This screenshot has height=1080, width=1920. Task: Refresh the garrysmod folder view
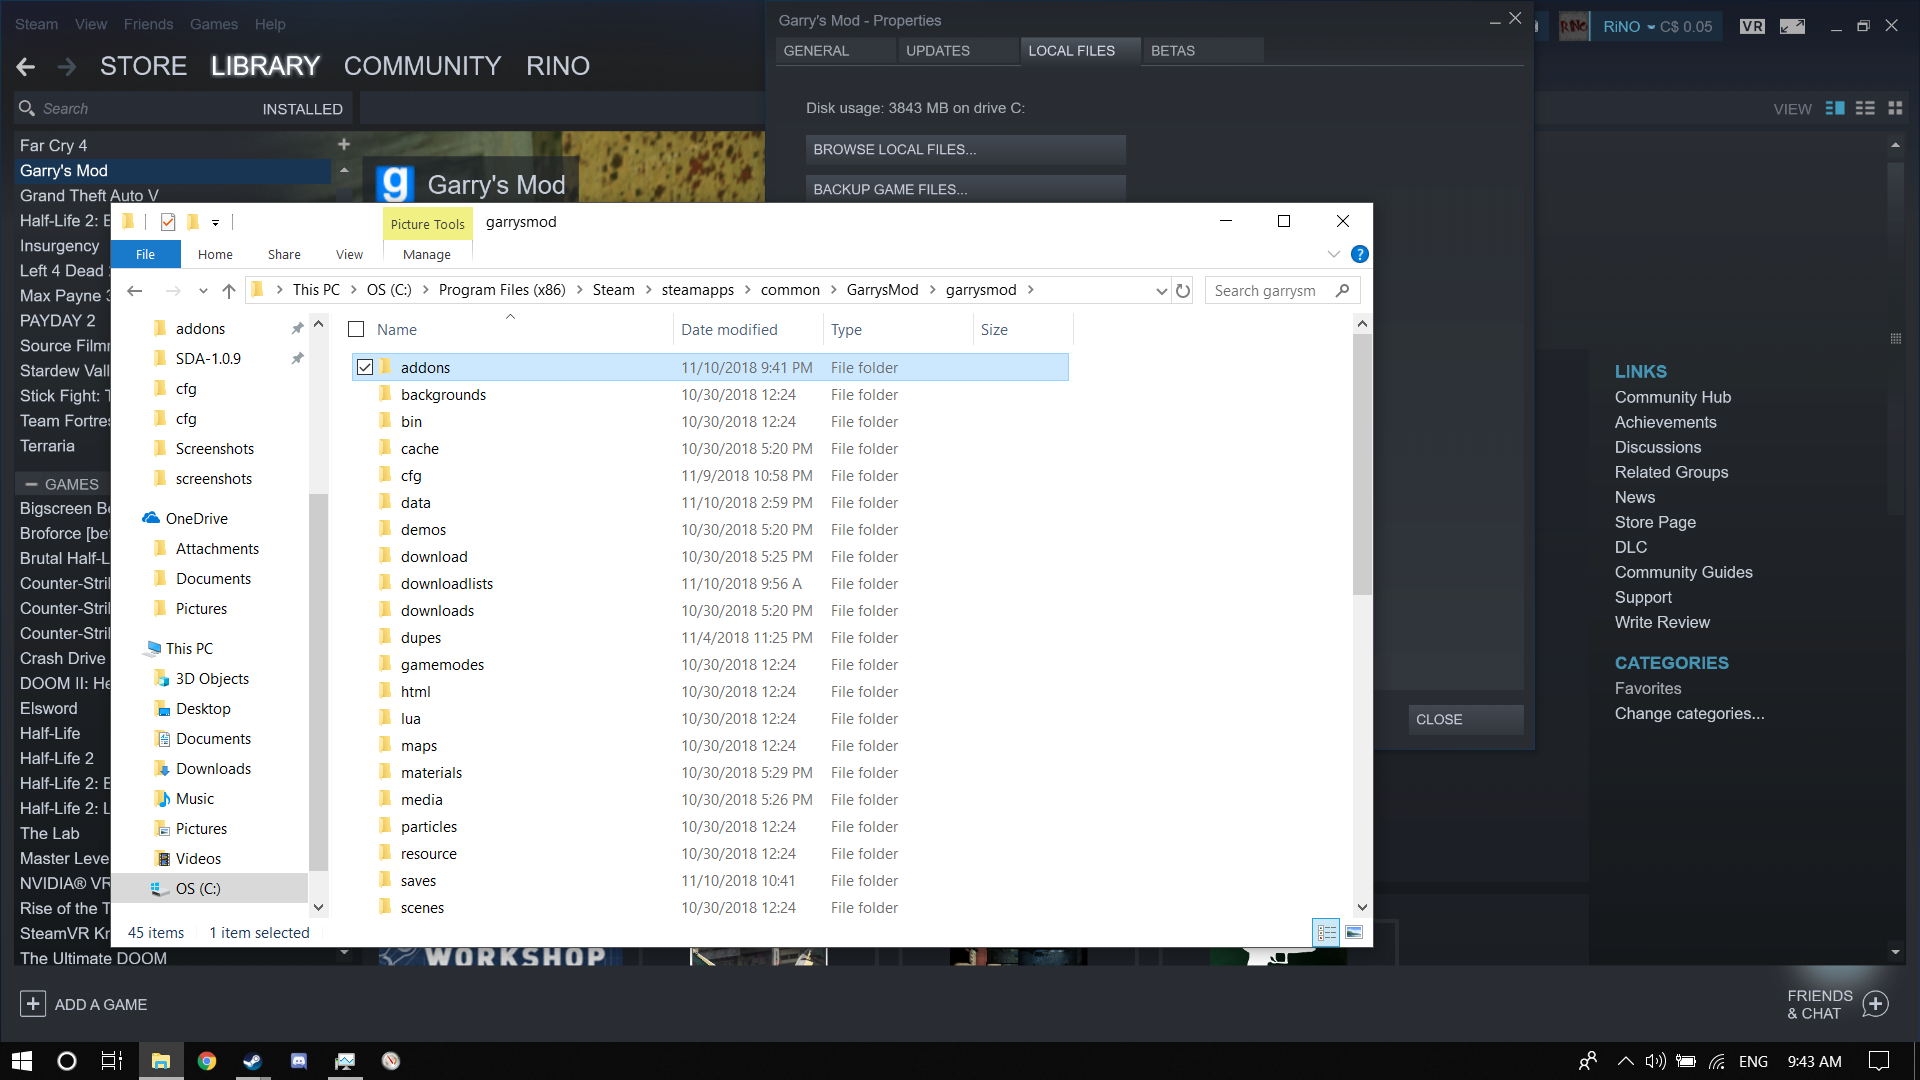(x=1183, y=291)
